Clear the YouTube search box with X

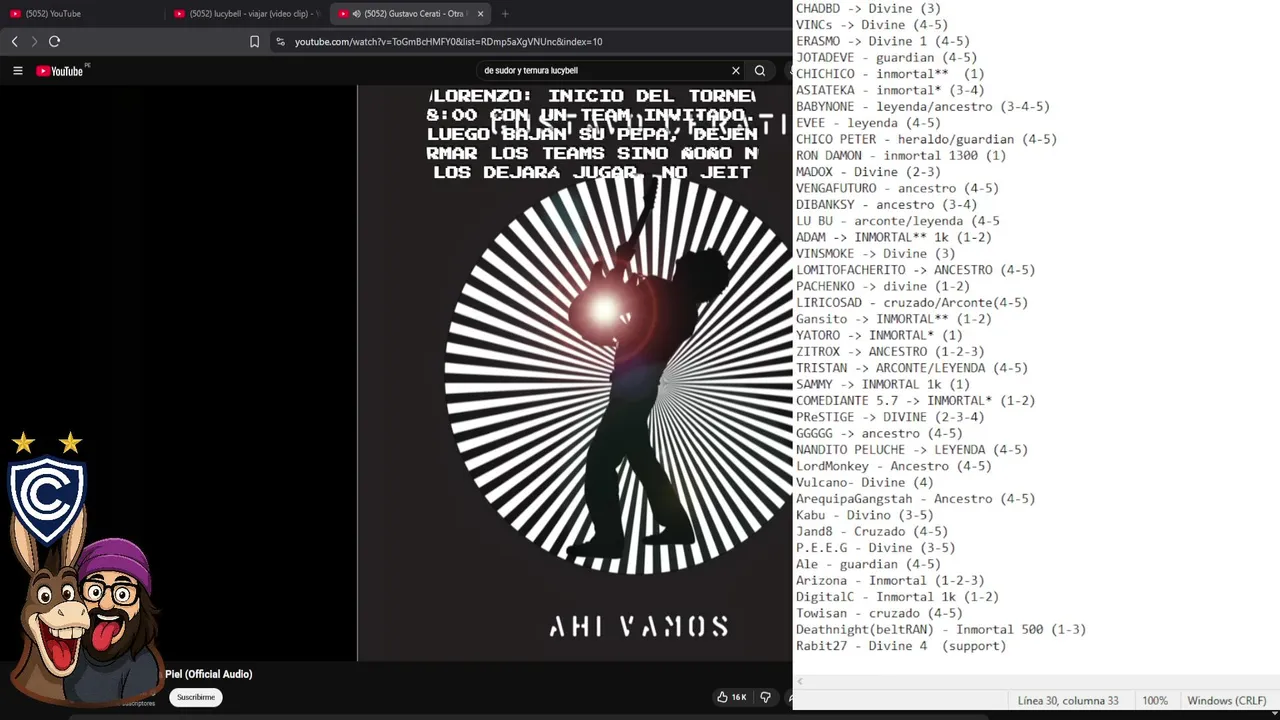click(x=736, y=70)
